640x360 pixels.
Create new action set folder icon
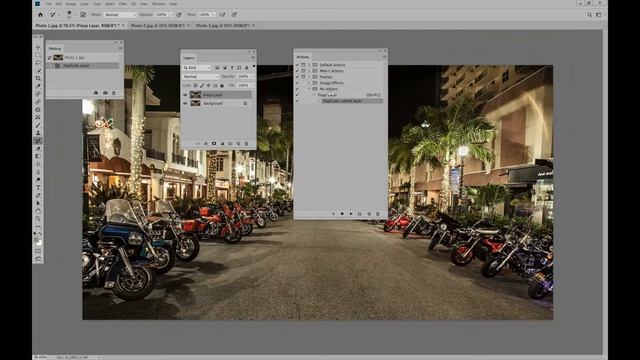coord(360,213)
